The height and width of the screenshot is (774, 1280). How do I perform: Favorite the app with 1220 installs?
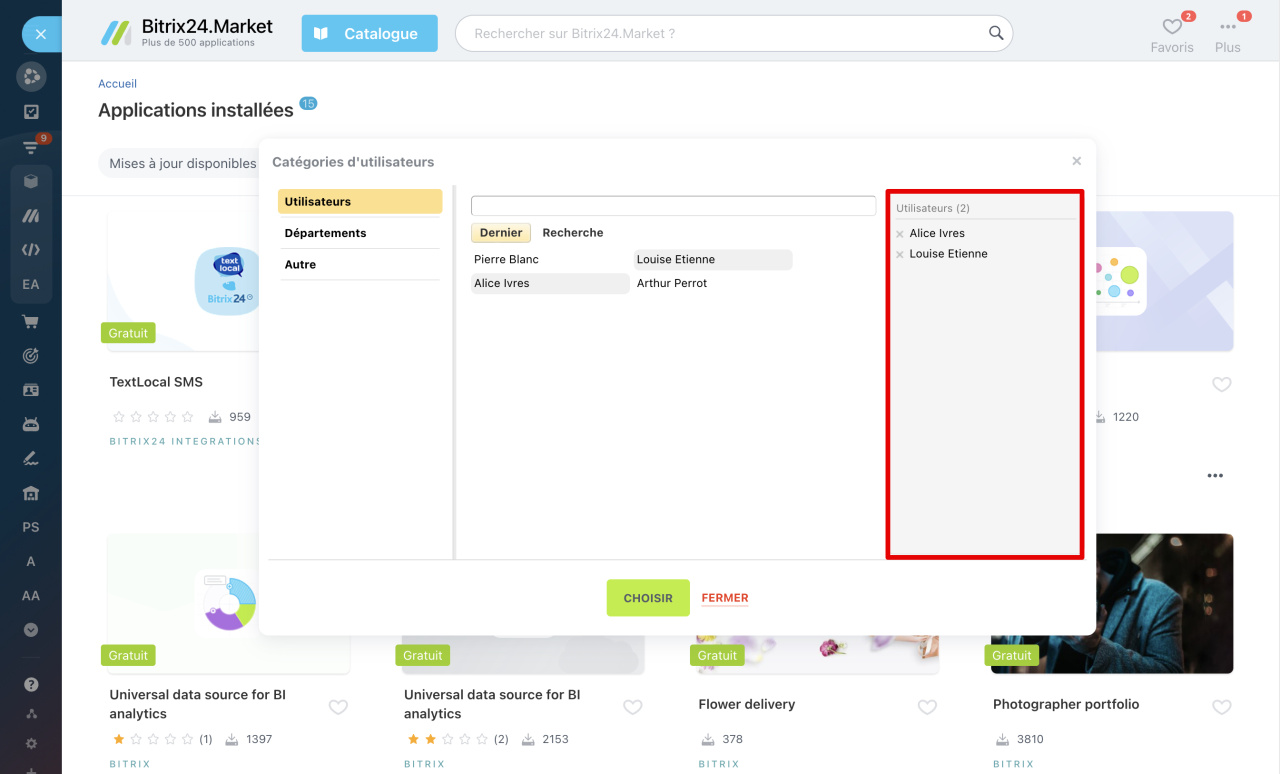[1222, 384]
